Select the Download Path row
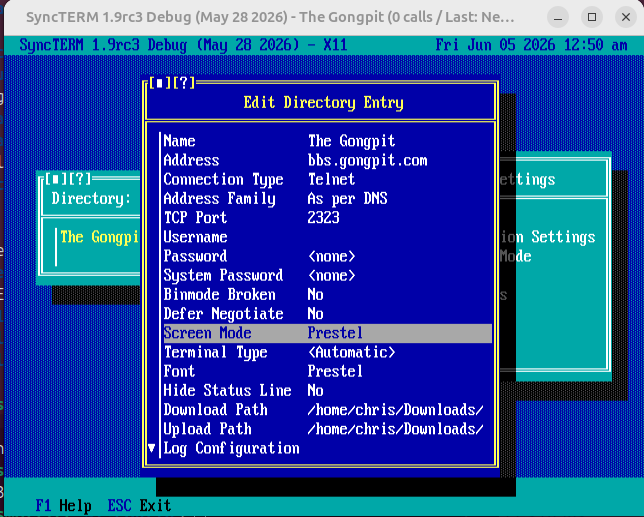Image resolution: width=644 pixels, height=517 pixels. [x=327, y=410]
